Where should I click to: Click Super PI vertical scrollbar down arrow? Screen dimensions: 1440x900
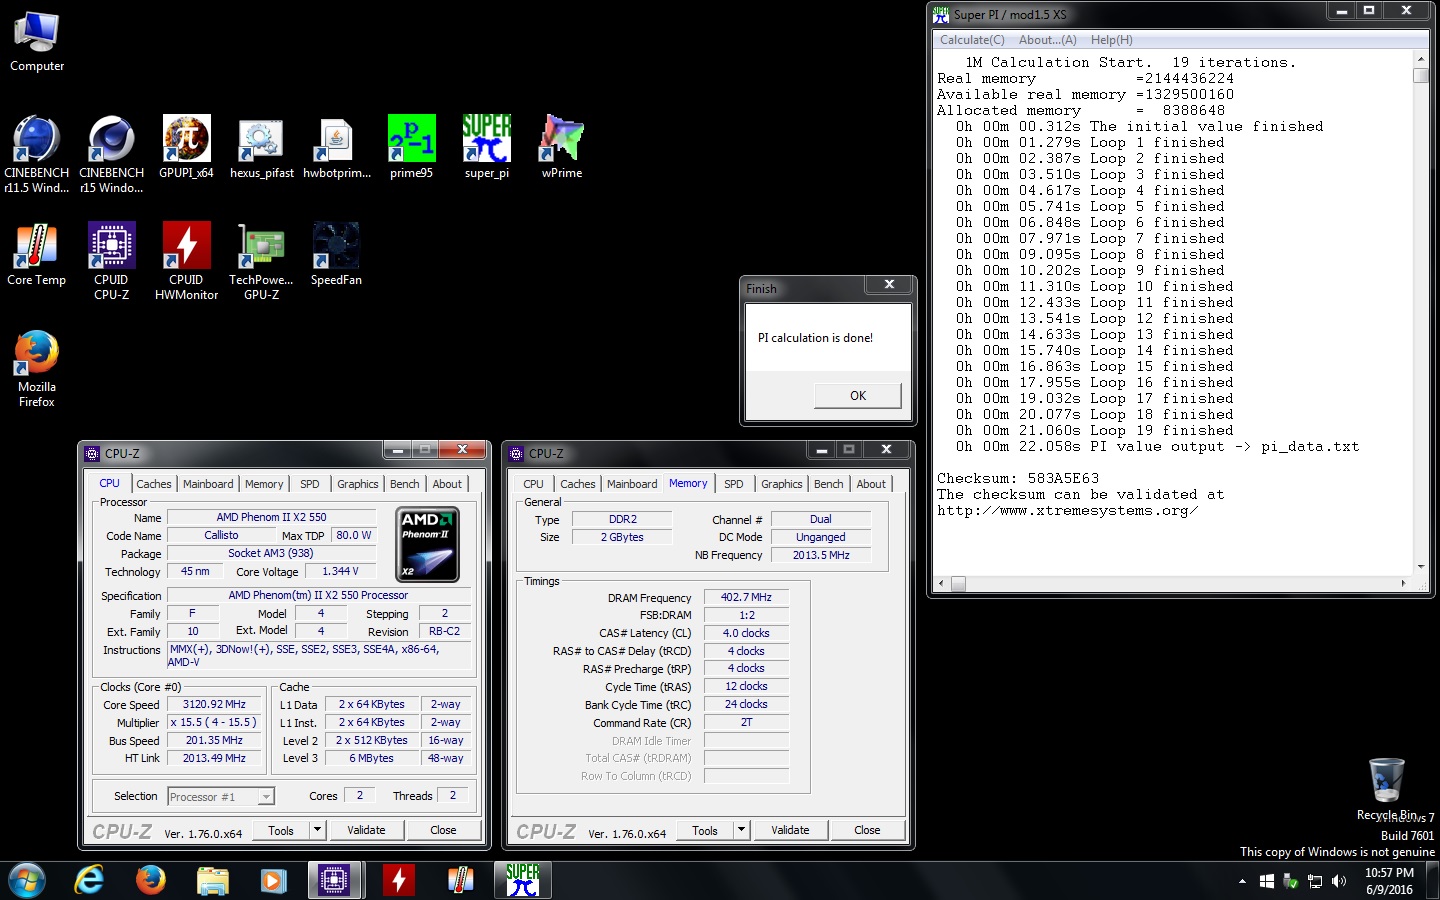1420,567
